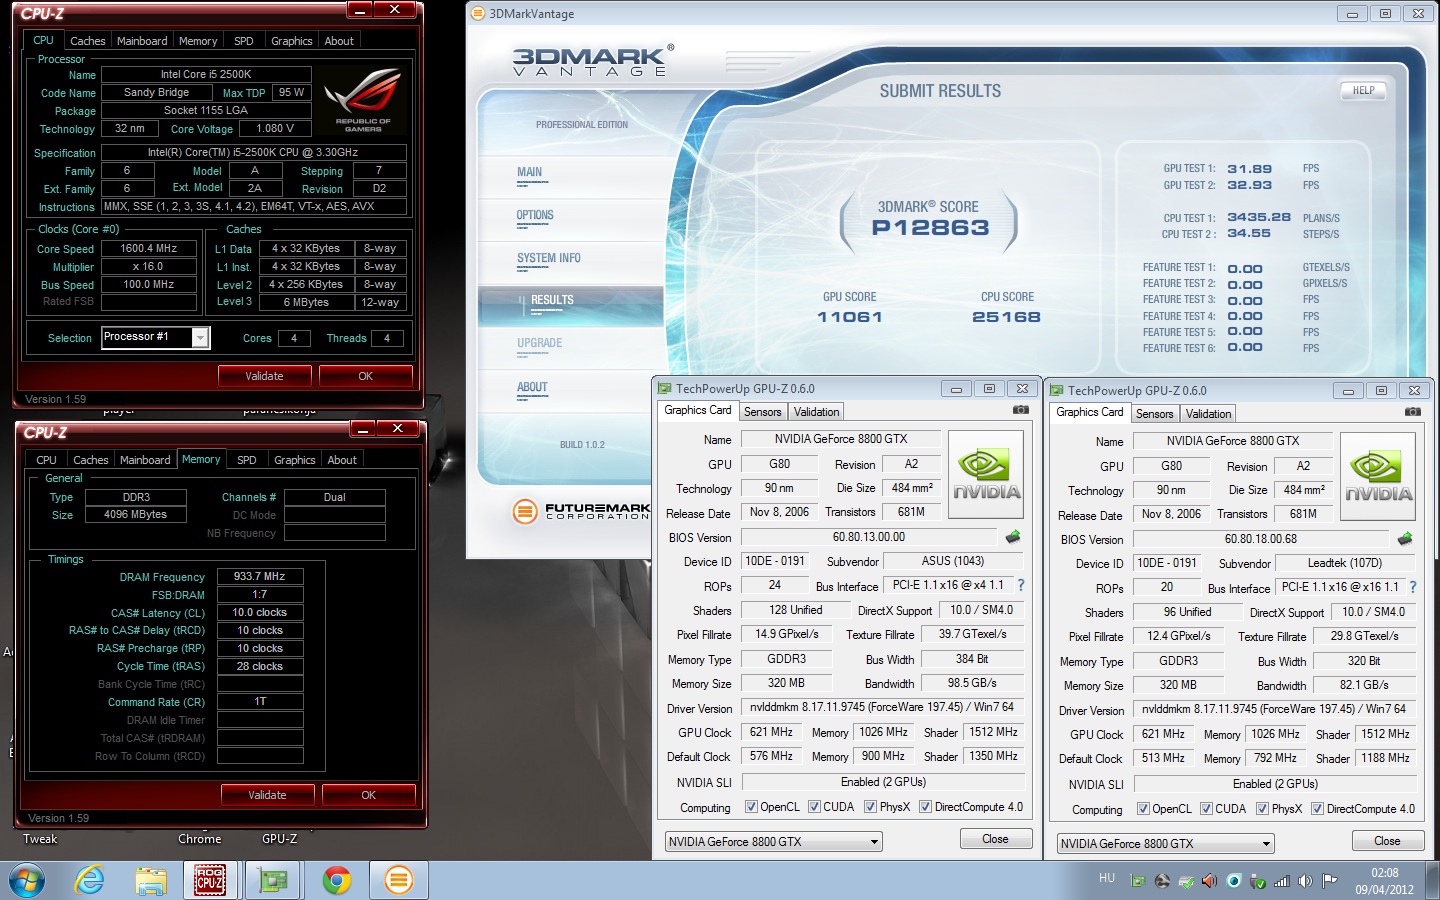Click HELP button in 3DMark Vantage
Screen dimensions: 1440x900
point(1363,90)
